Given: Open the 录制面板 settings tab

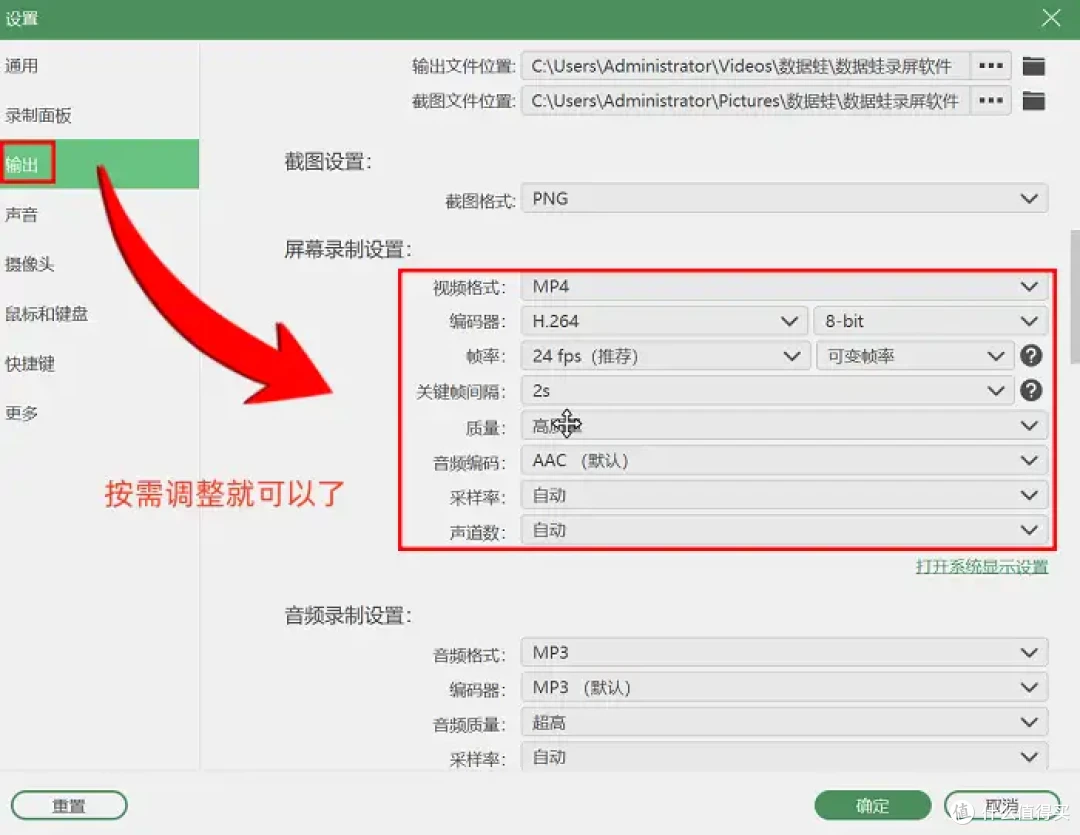Looking at the screenshot, I should (99, 115).
